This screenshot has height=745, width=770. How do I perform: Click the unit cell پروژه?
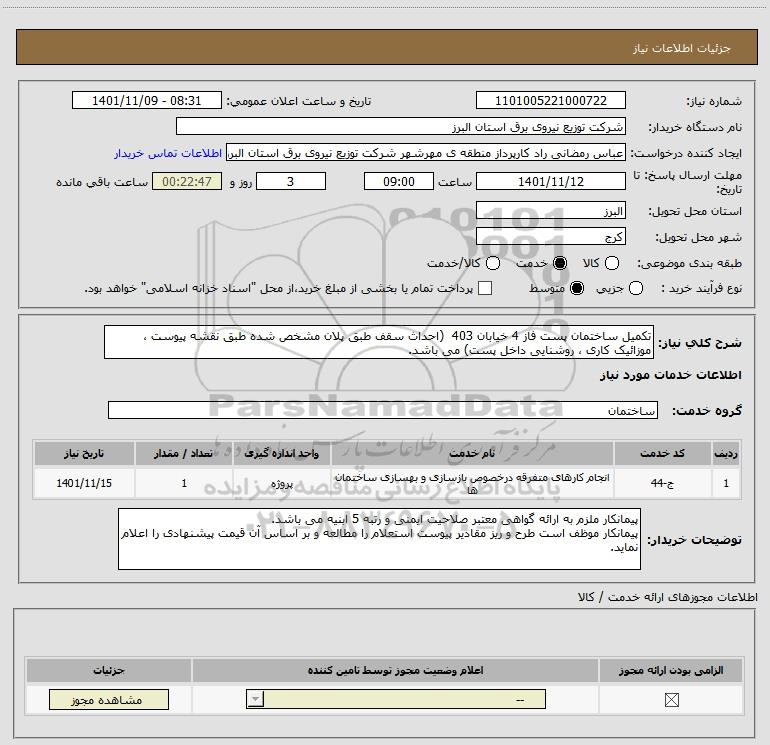click(x=281, y=483)
